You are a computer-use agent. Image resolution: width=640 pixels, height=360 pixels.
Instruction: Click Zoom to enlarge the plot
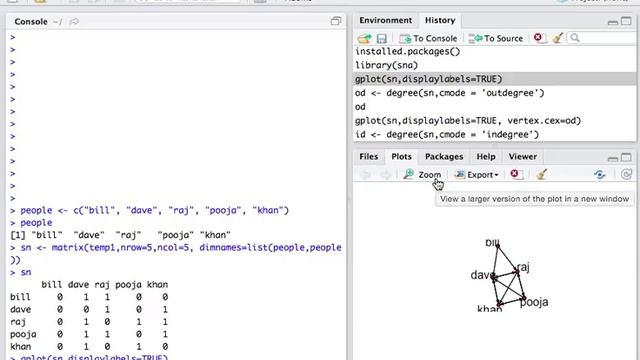[422, 175]
